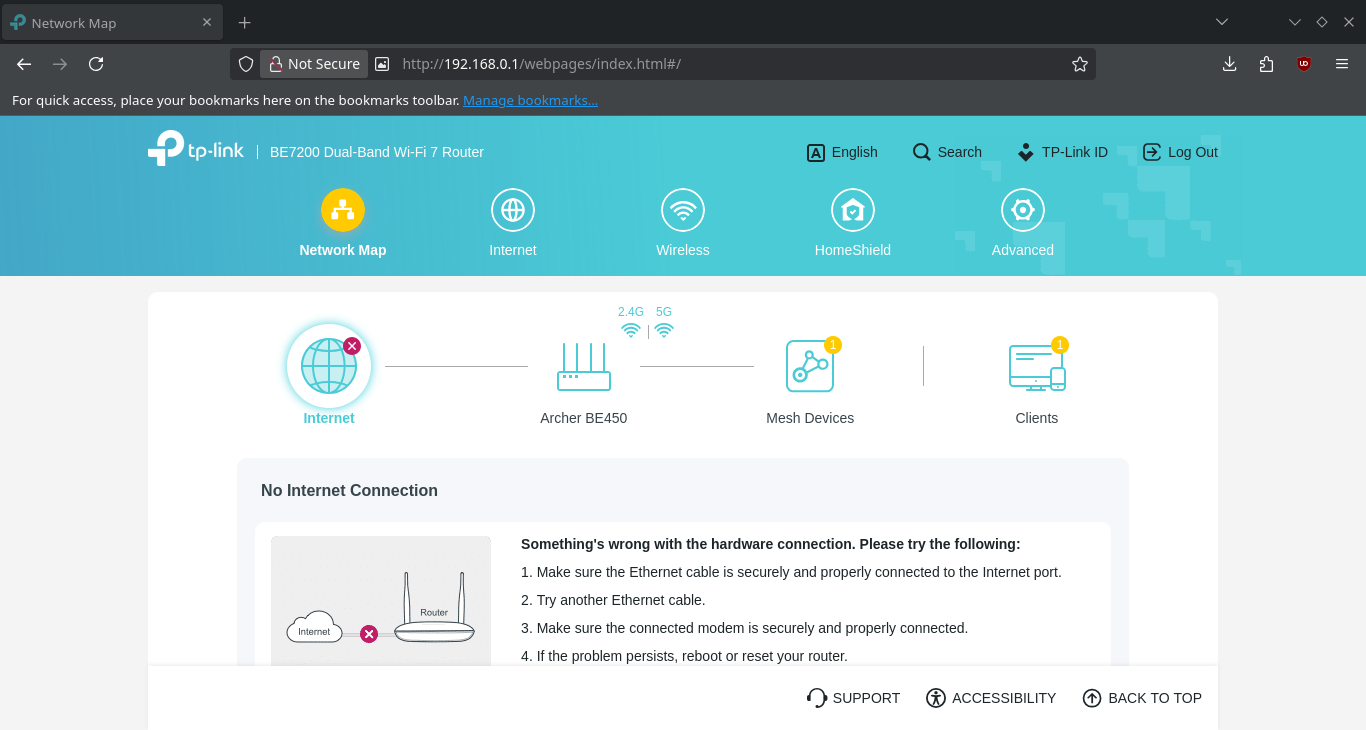Go to the Network Map menu label
This screenshot has width=1366, height=730.
pos(343,250)
